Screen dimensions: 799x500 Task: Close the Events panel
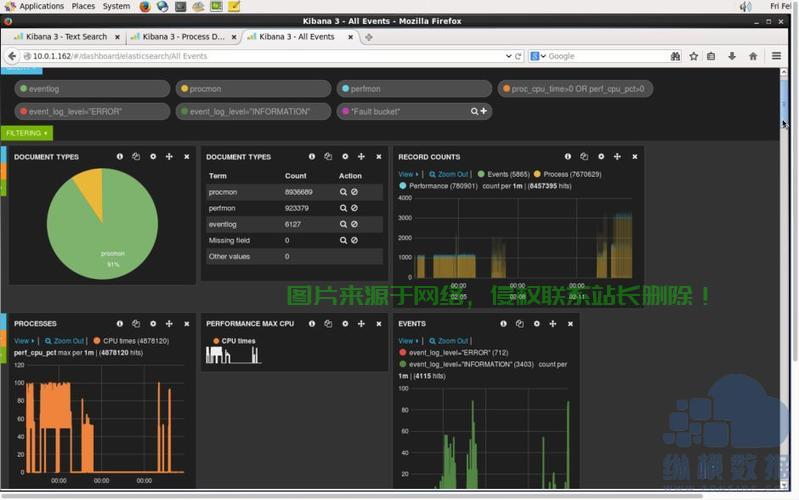click(570, 324)
